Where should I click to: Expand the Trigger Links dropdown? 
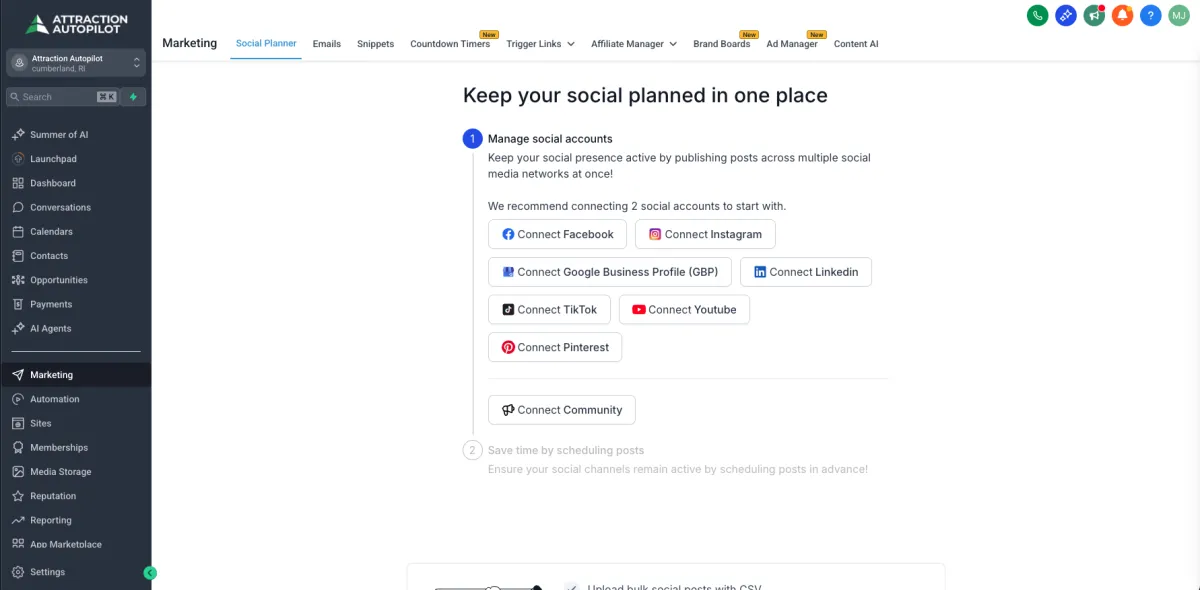540,44
